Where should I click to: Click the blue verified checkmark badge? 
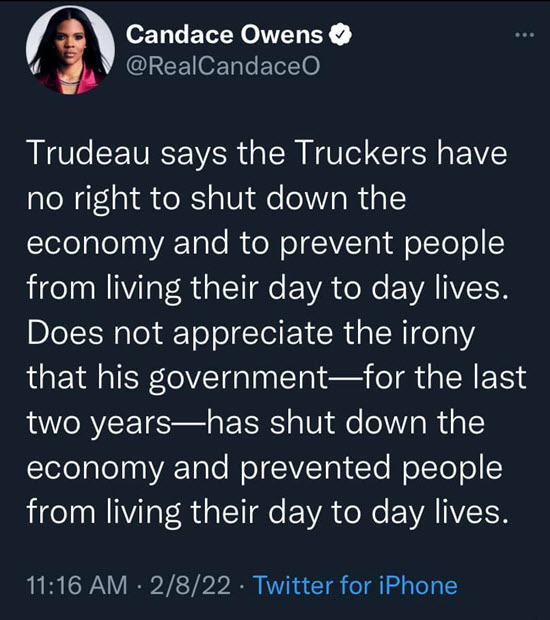[x=340, y=35]
